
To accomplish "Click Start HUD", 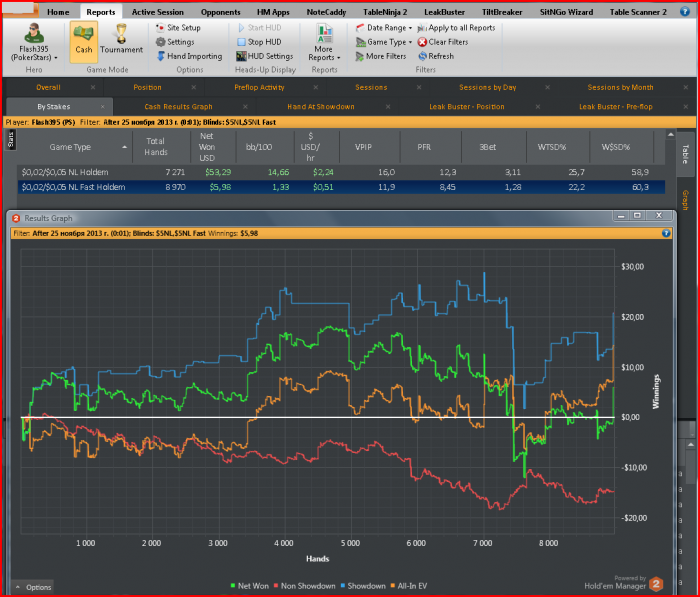I will click(259, 28).
